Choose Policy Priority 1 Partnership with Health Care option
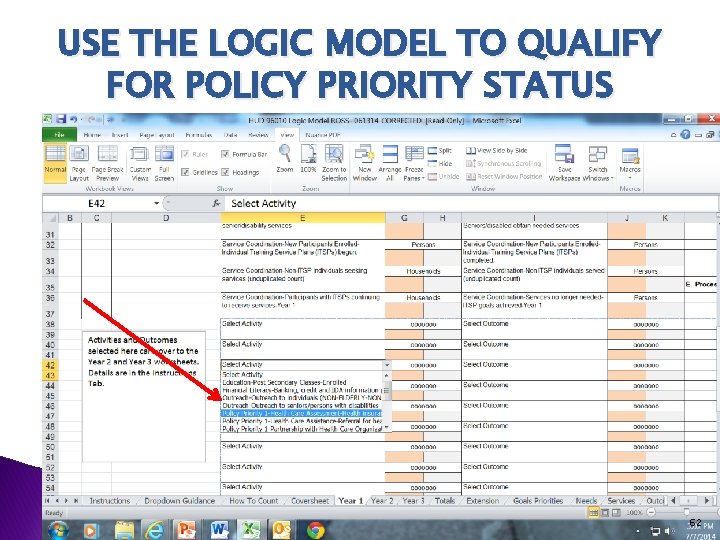720x540 pixels. point(301,429)
